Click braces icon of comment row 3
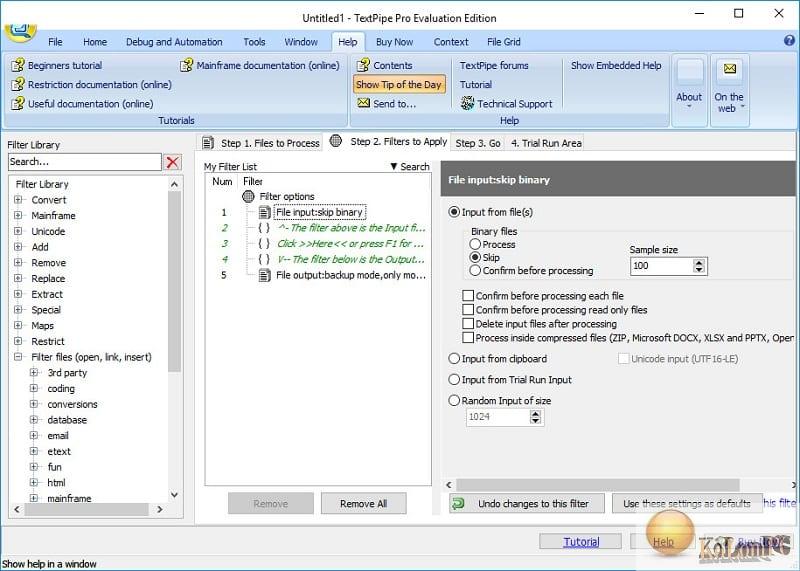This screenshot has height=571, width=800. [264, 244]
